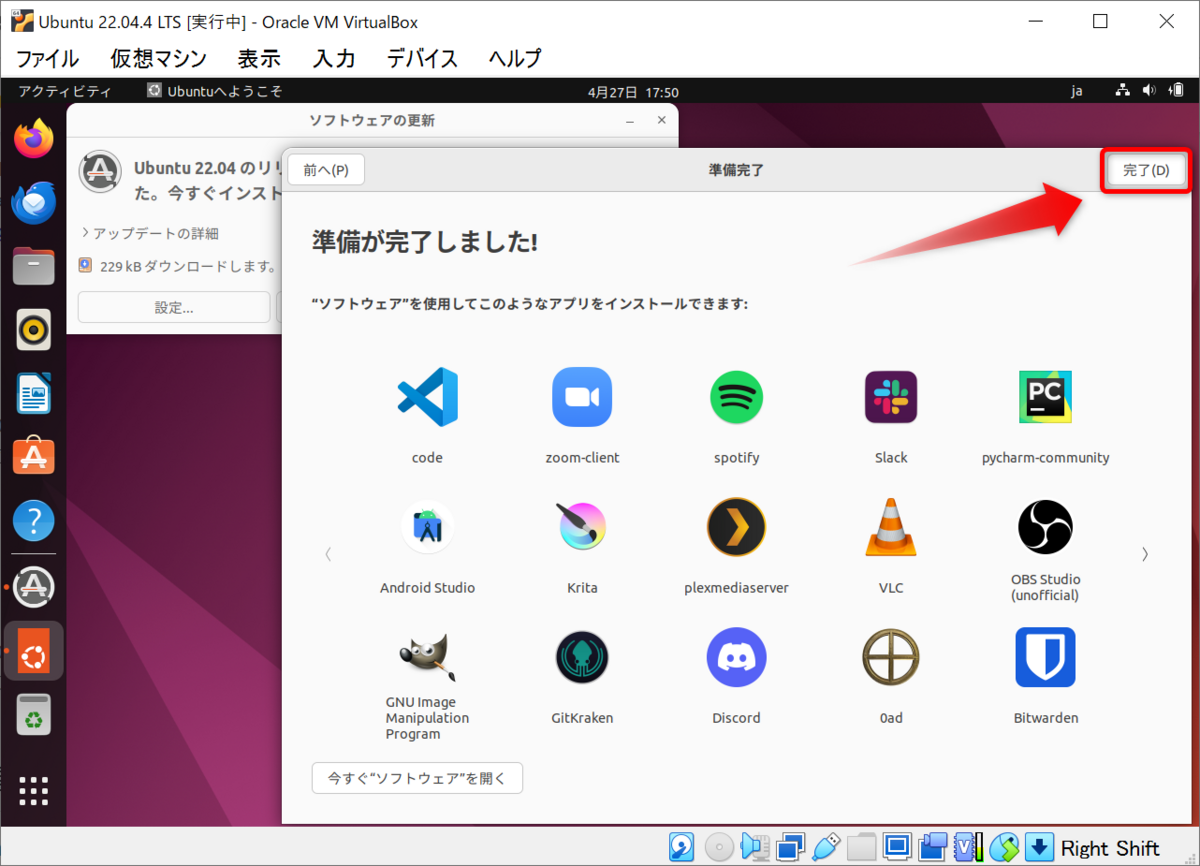This screenshot has height=866, width=1200.
Task: Show next page of apps arrow
Action: tap(1145, 553)
